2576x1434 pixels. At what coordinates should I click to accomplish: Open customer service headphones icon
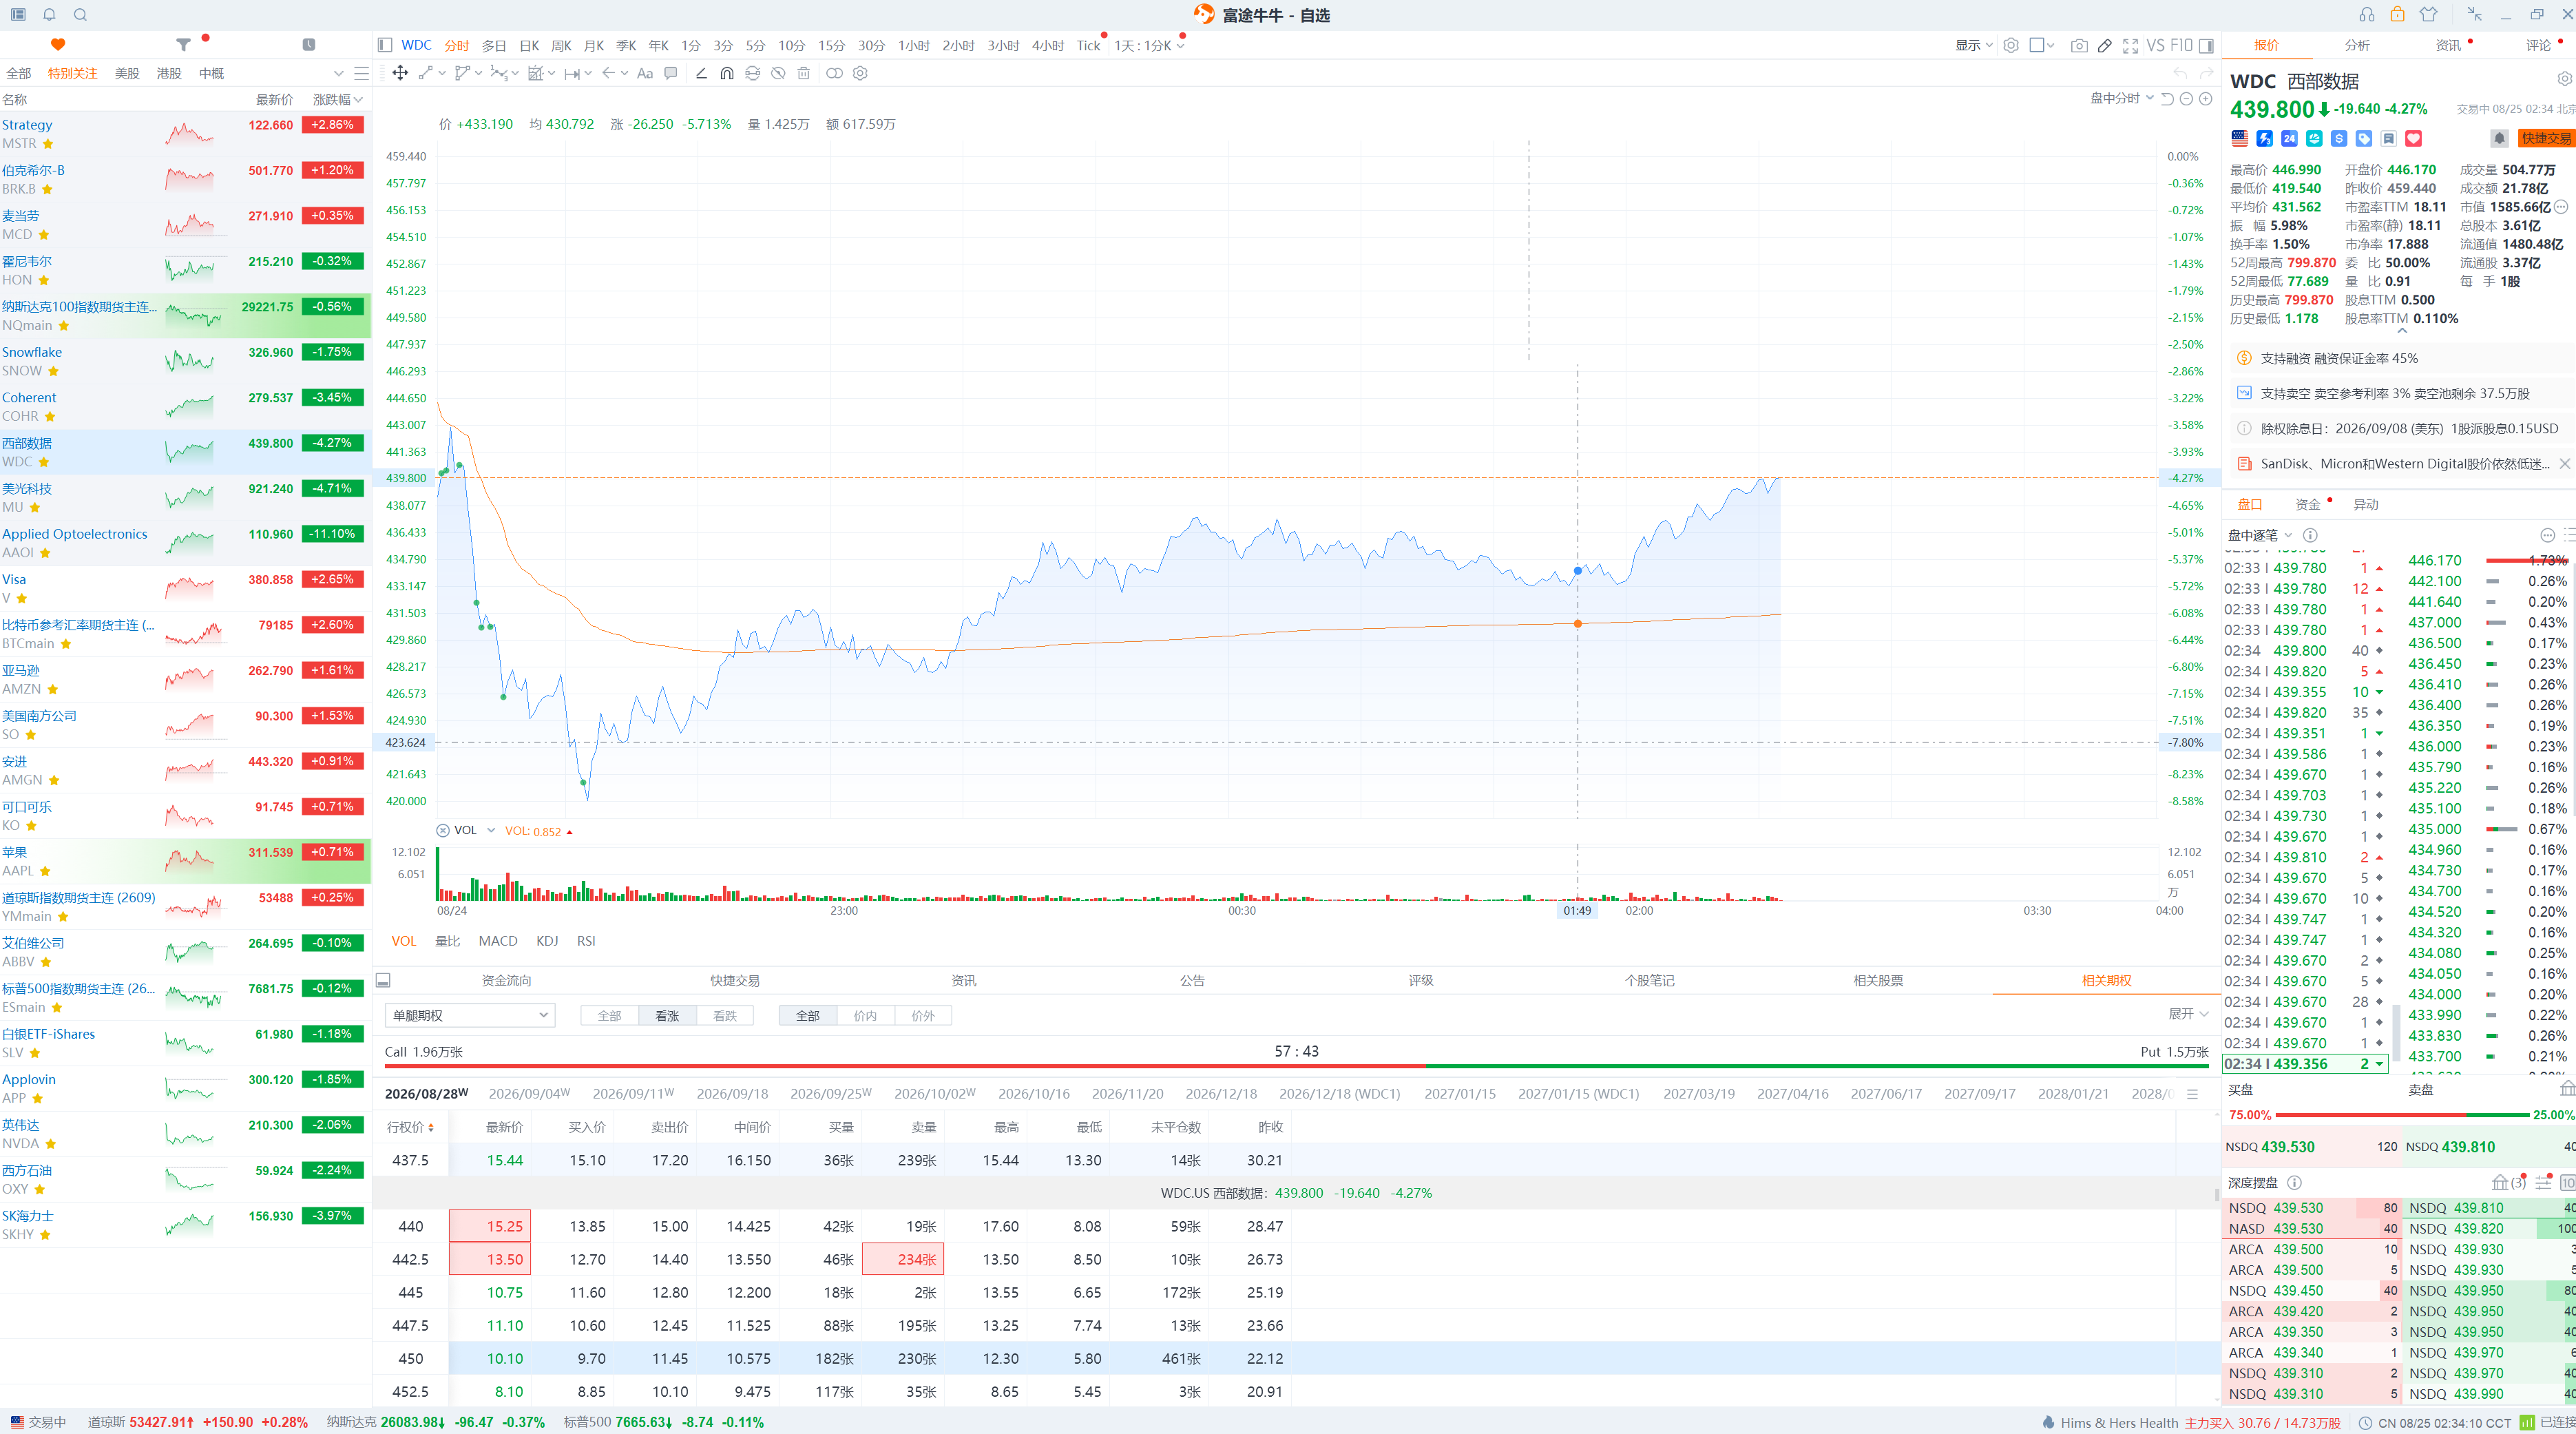click(2367, 14)
